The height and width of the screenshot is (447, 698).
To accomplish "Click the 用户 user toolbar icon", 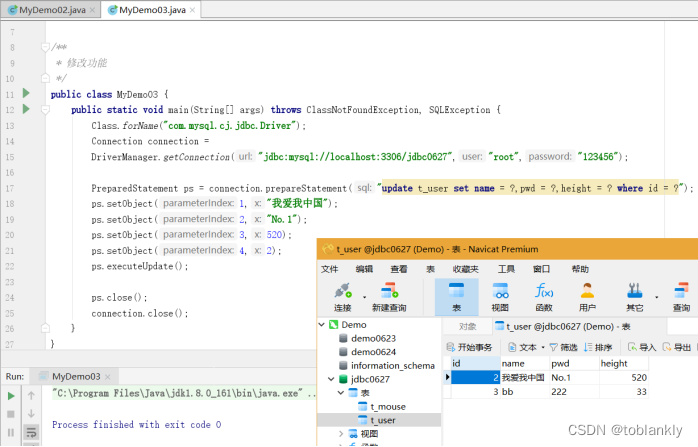I will [587, 297].
